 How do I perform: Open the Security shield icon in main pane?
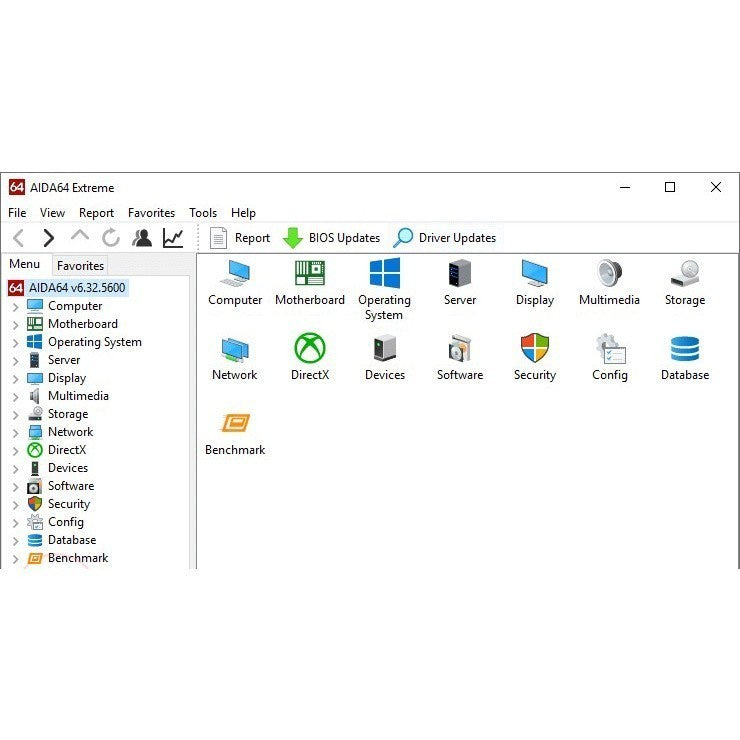(535, 348)
